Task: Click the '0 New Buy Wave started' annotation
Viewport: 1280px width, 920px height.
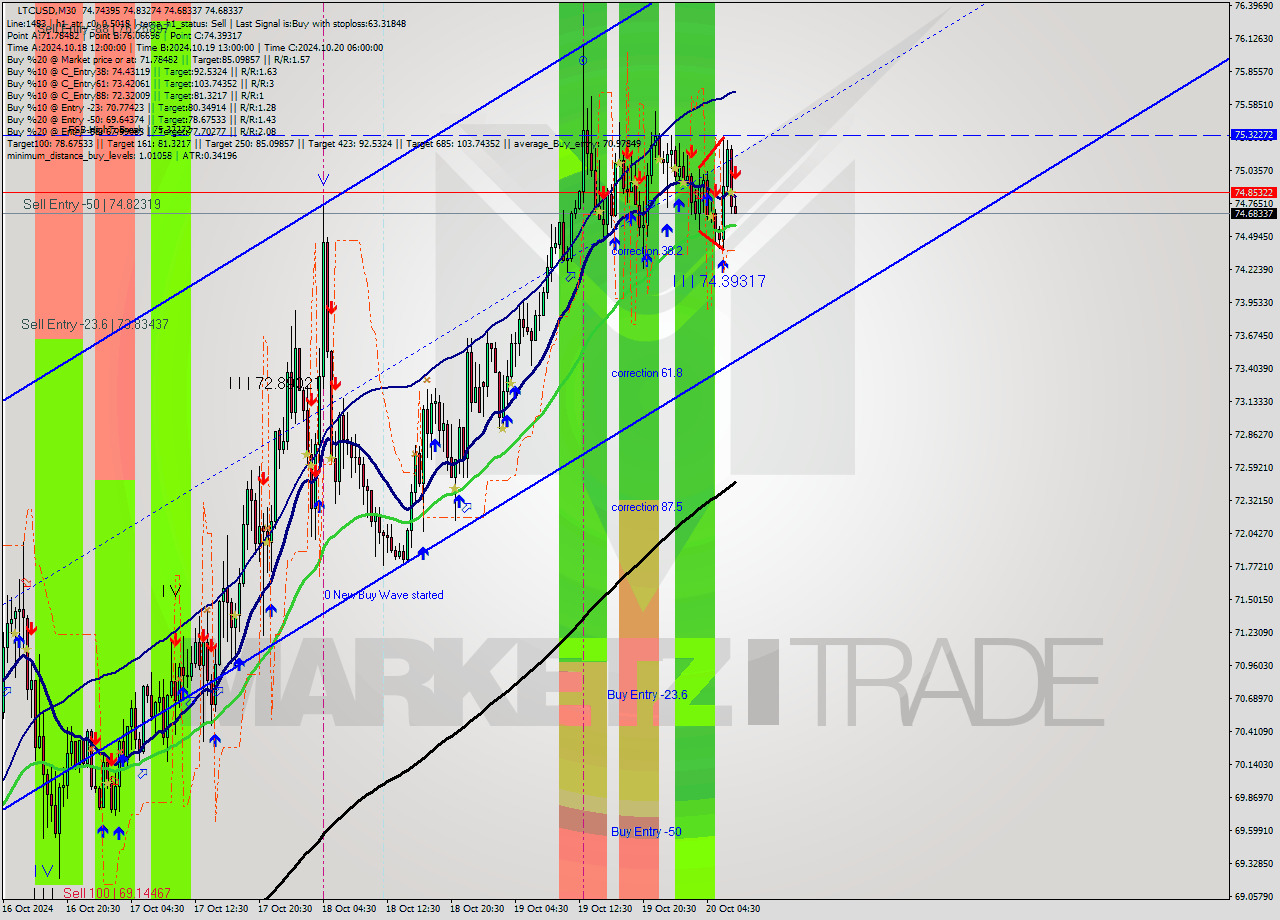Action: click(383, 595)
